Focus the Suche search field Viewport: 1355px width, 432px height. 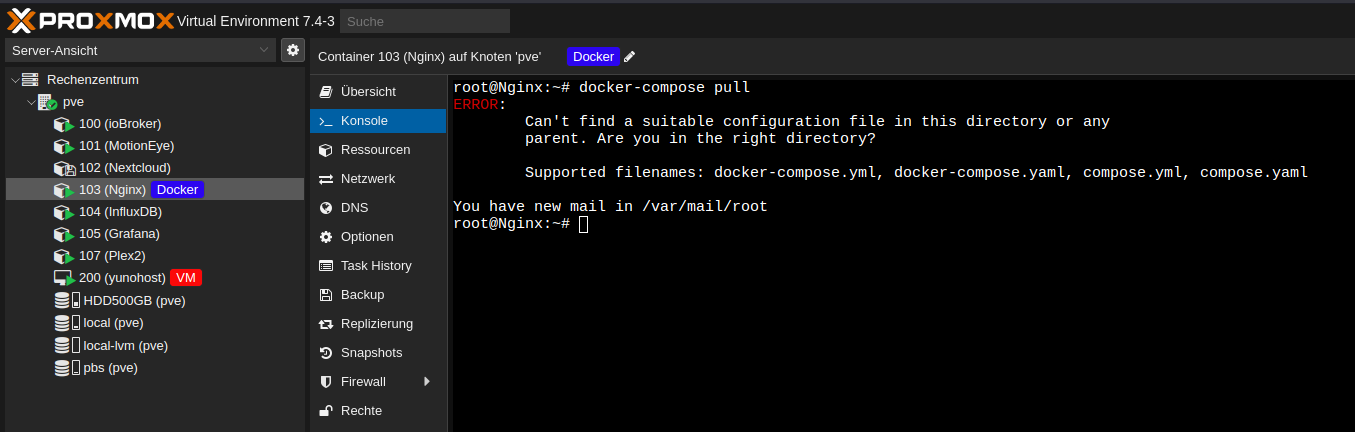(x=425, y=21)
